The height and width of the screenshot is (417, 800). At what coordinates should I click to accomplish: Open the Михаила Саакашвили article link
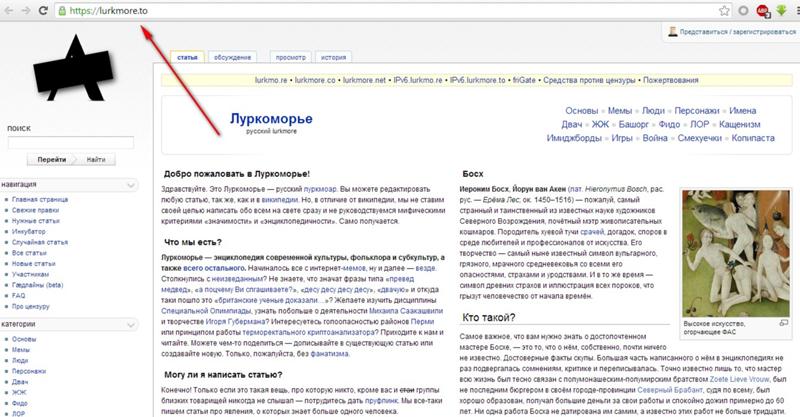click(406, 311)
